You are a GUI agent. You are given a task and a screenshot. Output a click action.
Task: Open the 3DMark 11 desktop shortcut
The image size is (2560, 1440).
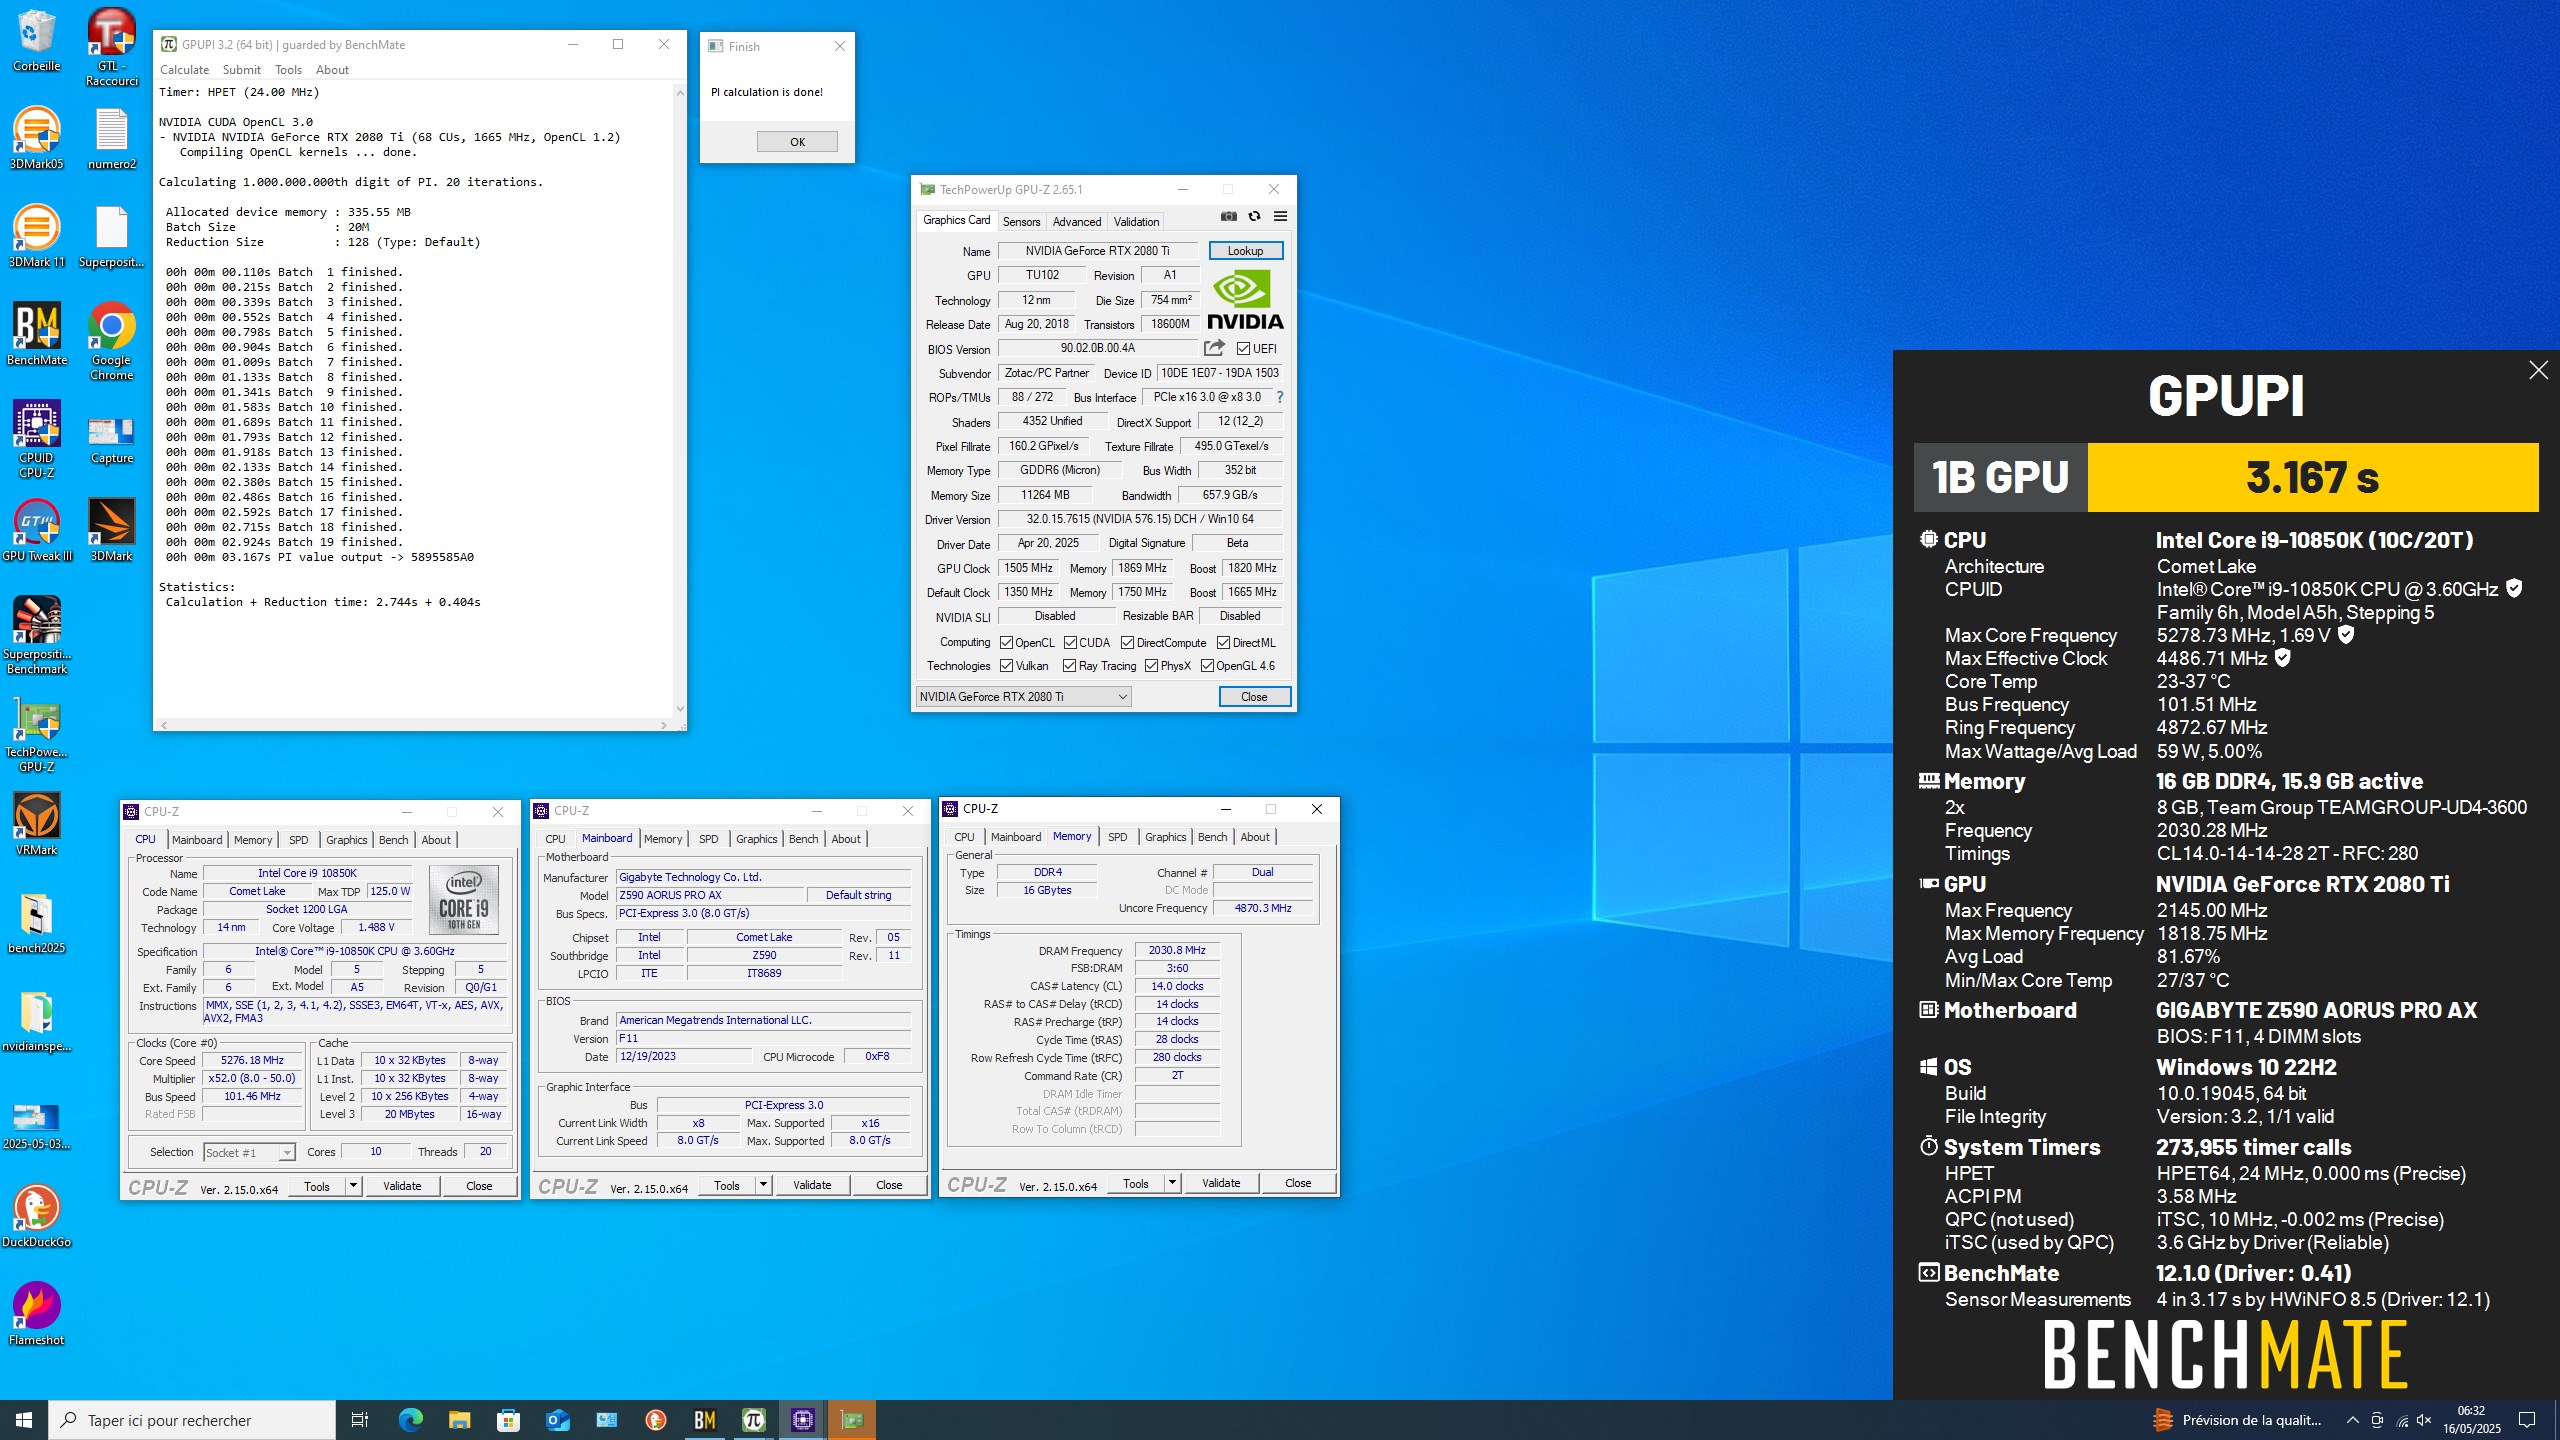pyautogui.click(x=36, y=236)
